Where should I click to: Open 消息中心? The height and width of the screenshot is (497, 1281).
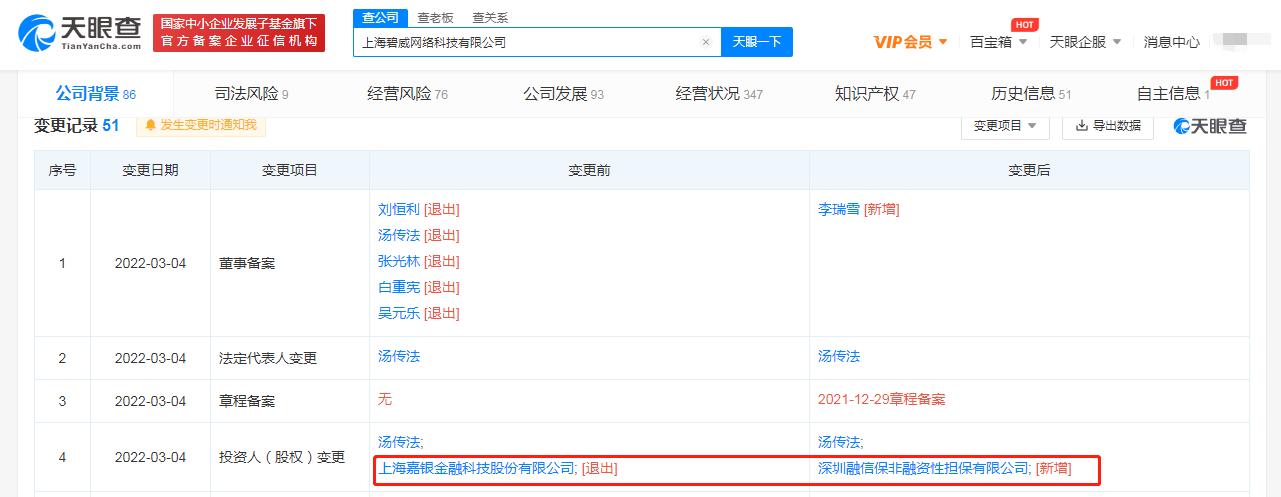click(1171, 42)
